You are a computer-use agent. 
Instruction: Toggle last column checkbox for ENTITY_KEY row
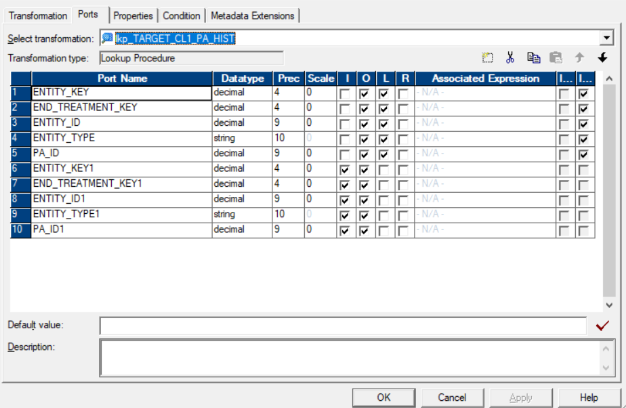pyautogui.click(x=583, y=94)
